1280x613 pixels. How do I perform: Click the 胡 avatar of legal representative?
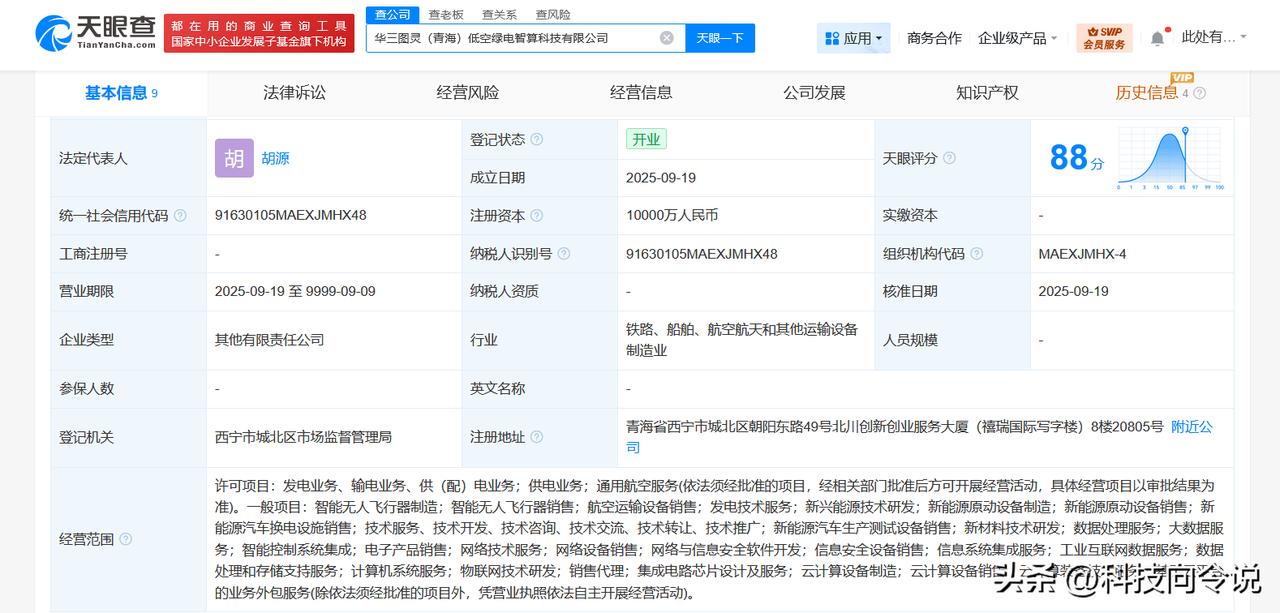click(234, 158)
